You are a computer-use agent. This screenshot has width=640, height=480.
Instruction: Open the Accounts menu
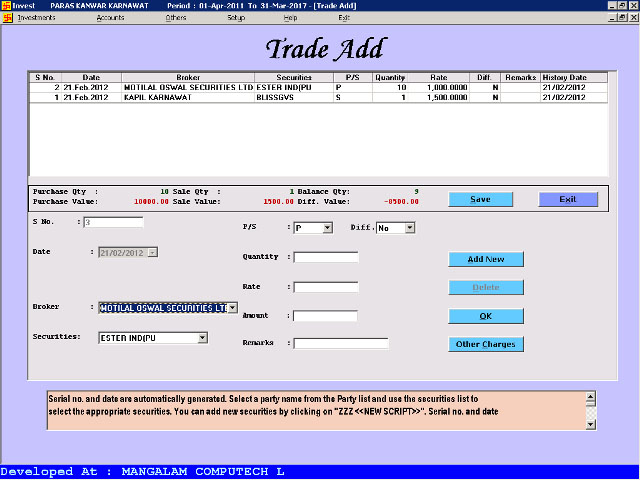pyautogui.click(x=110, y=18)
